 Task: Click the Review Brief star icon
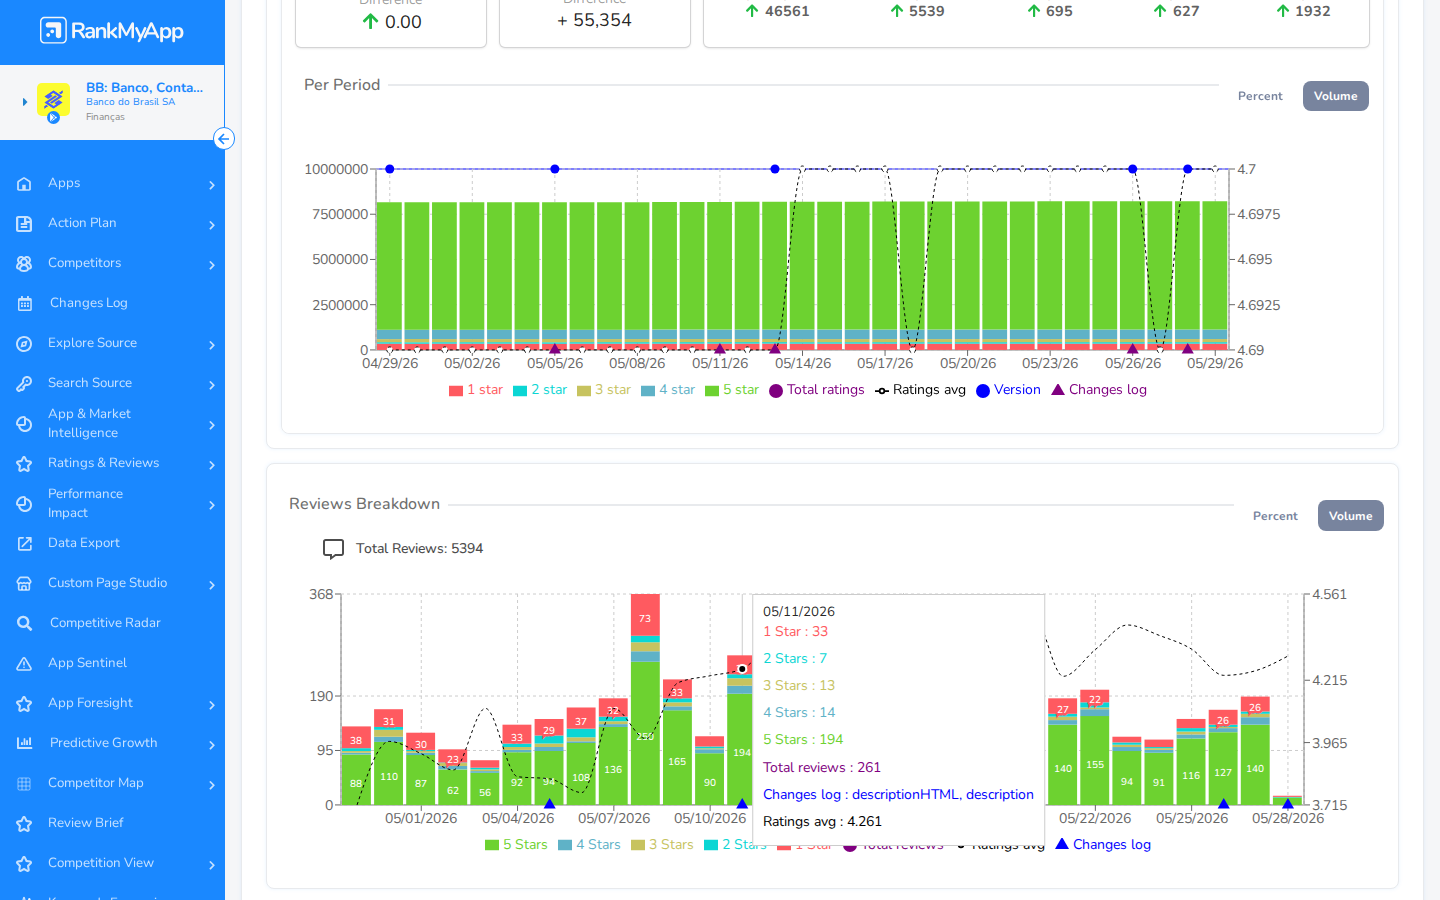pyautogui.click(x=25, y=823)
